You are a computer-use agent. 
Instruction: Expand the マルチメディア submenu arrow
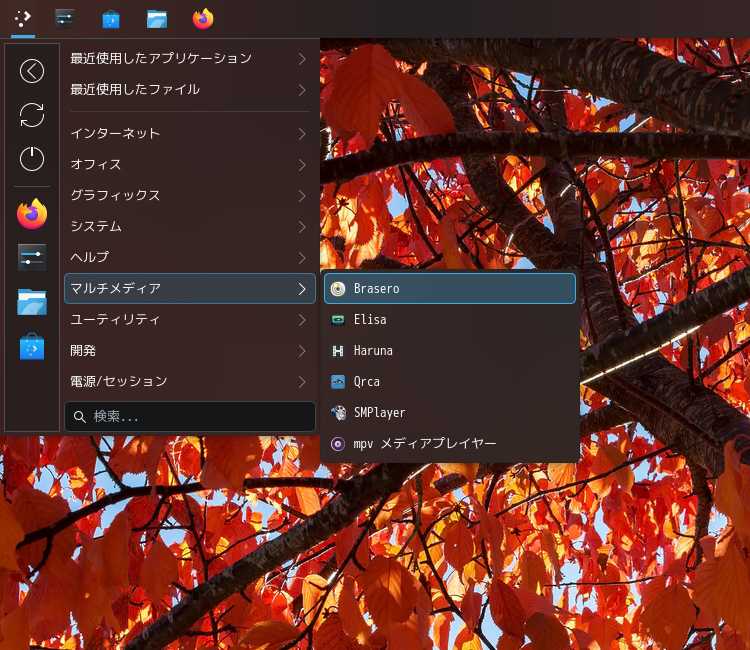[302, 289]
